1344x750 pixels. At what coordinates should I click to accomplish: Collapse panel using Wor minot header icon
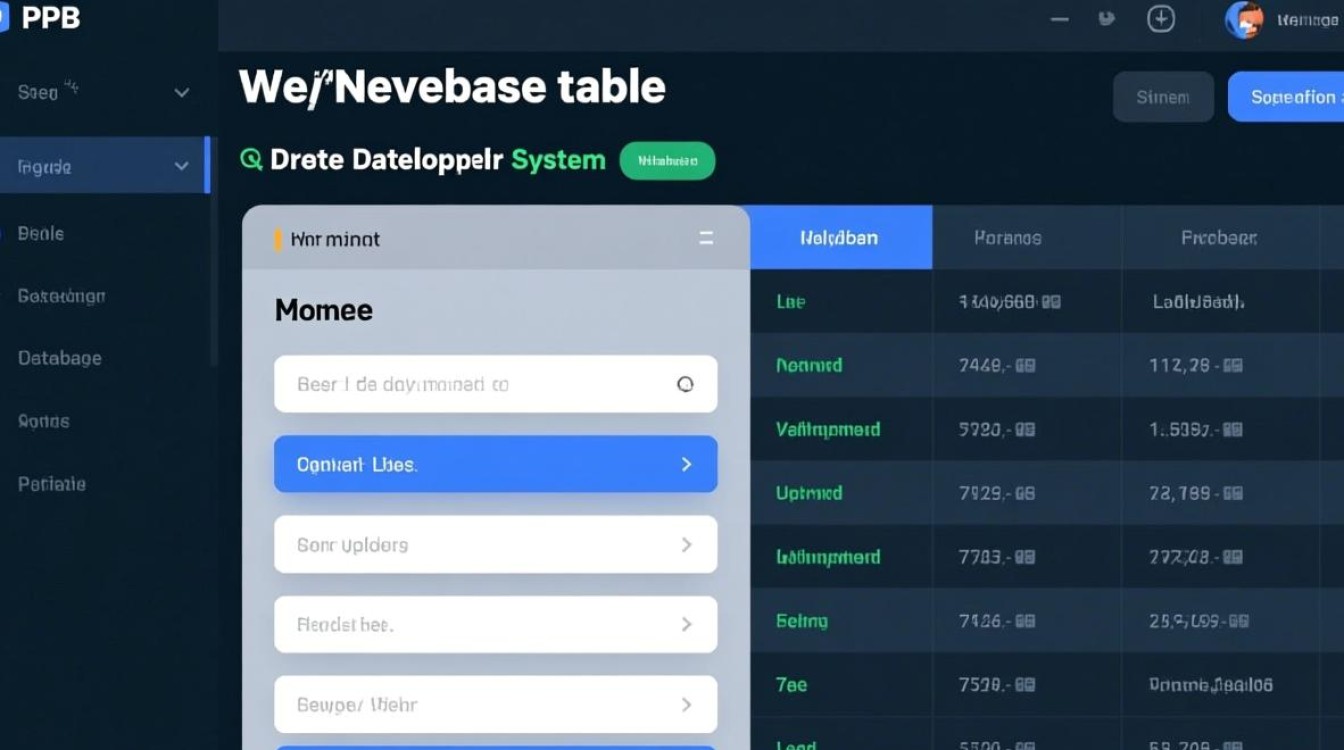click(706, 238)
